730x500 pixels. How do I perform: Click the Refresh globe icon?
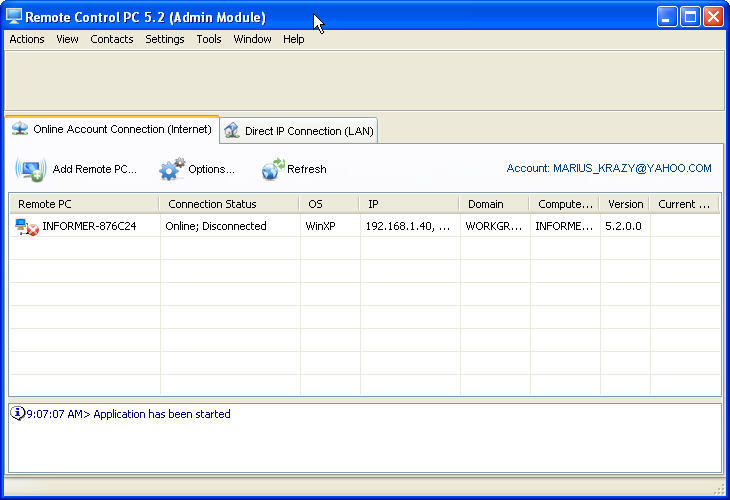coord(273,169)
